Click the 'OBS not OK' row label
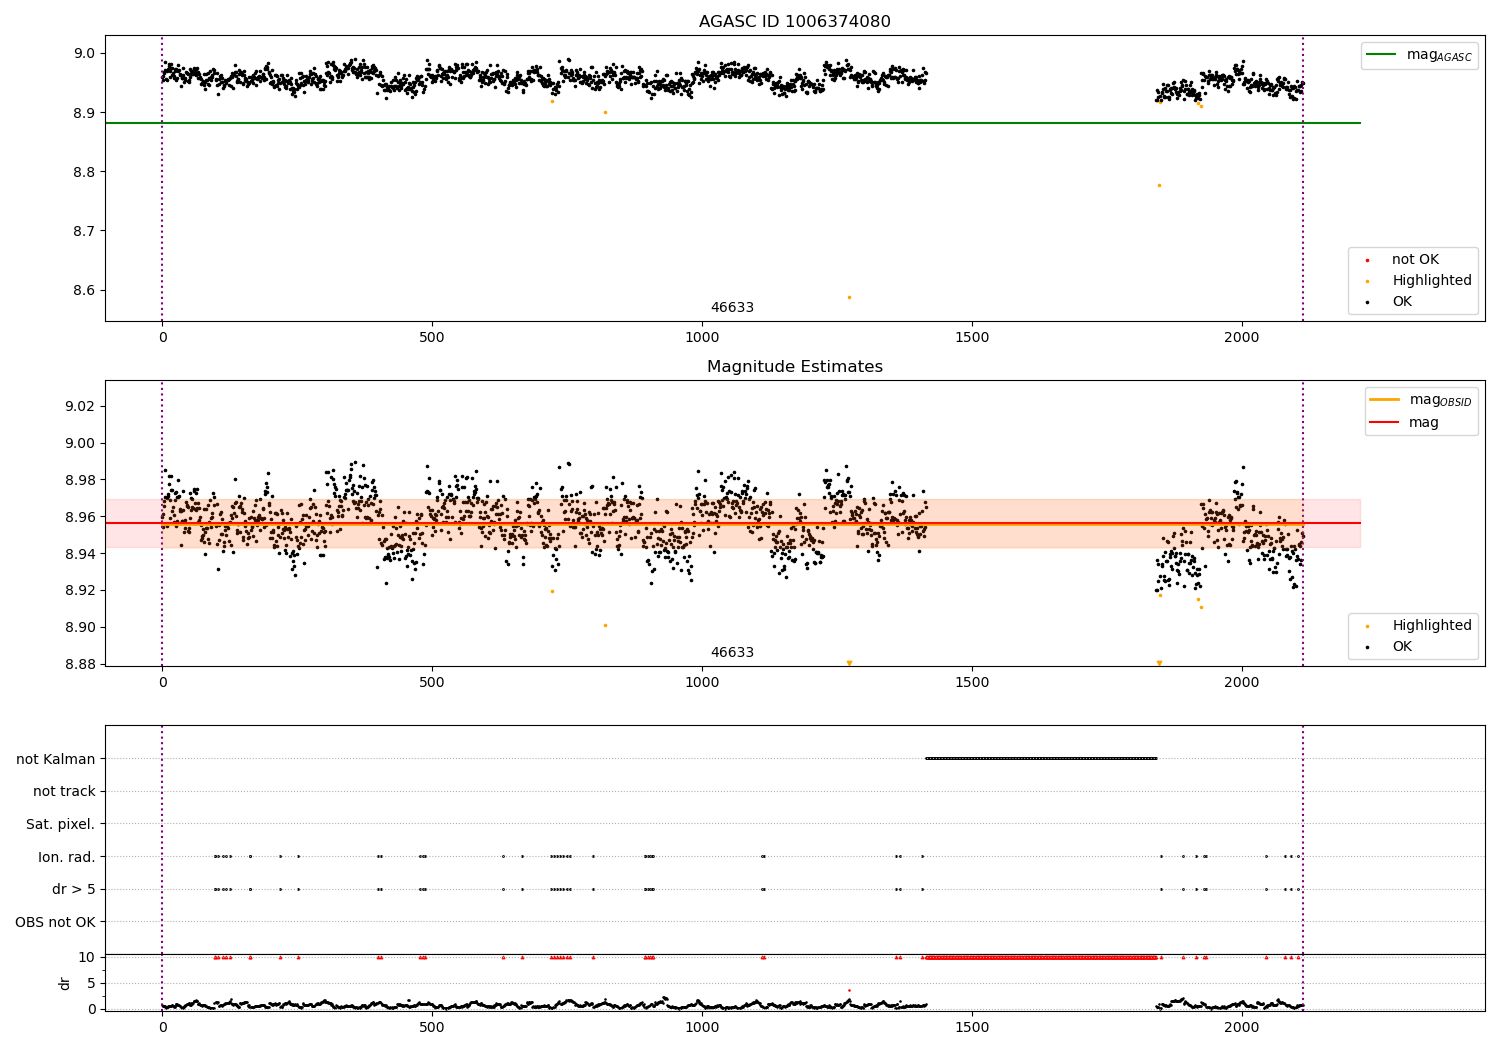1500x1050 pixels. (x=56, y=922)
